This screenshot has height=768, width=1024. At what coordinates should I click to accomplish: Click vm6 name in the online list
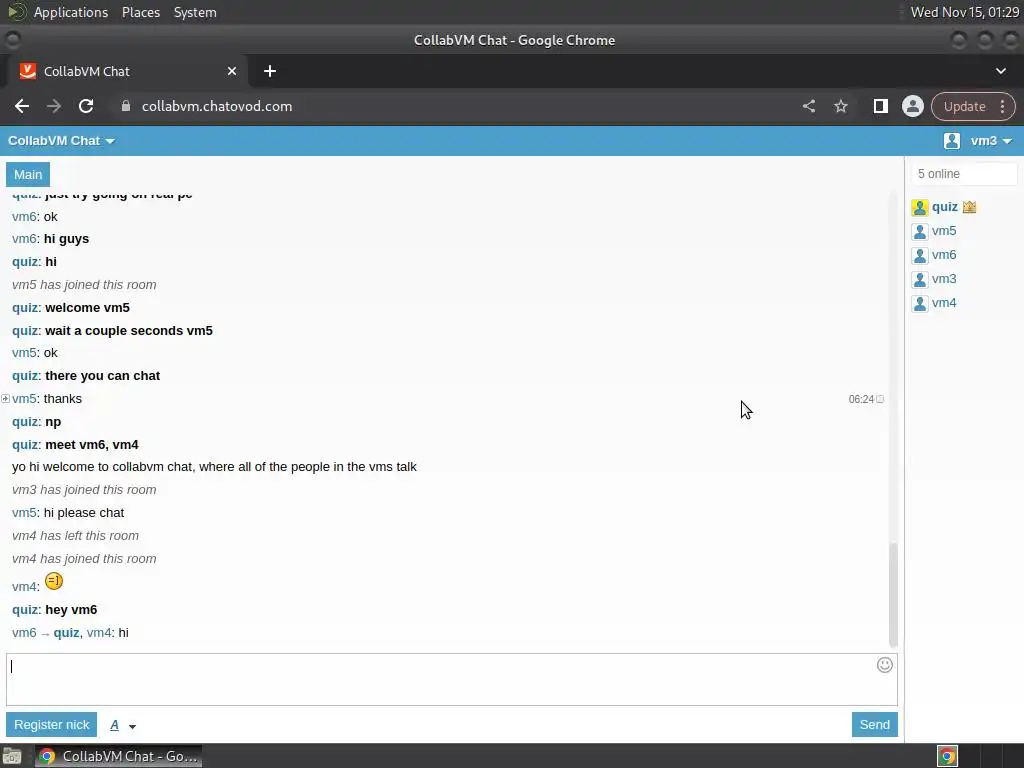pos(944,255)
